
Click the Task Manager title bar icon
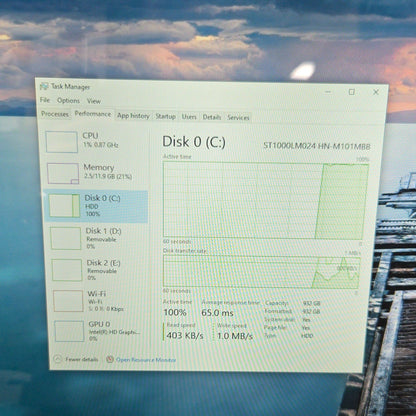click(44, 86)
